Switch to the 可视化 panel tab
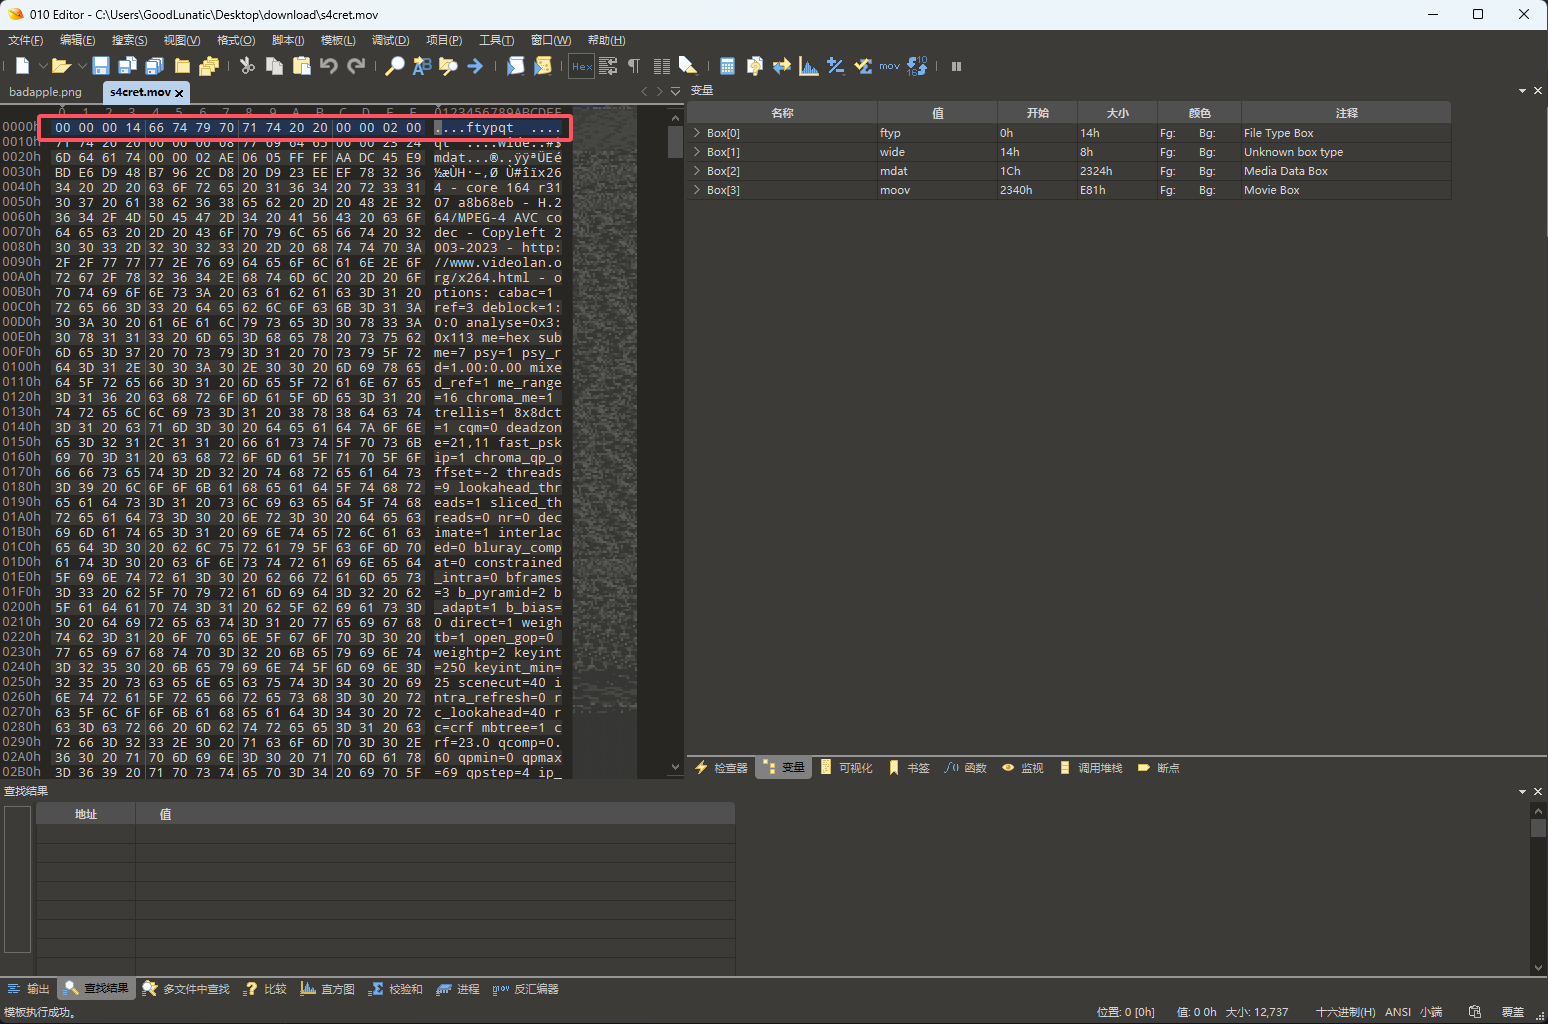The width and height of the screenshot is (1548, 1024). click(x=846, y=768)
